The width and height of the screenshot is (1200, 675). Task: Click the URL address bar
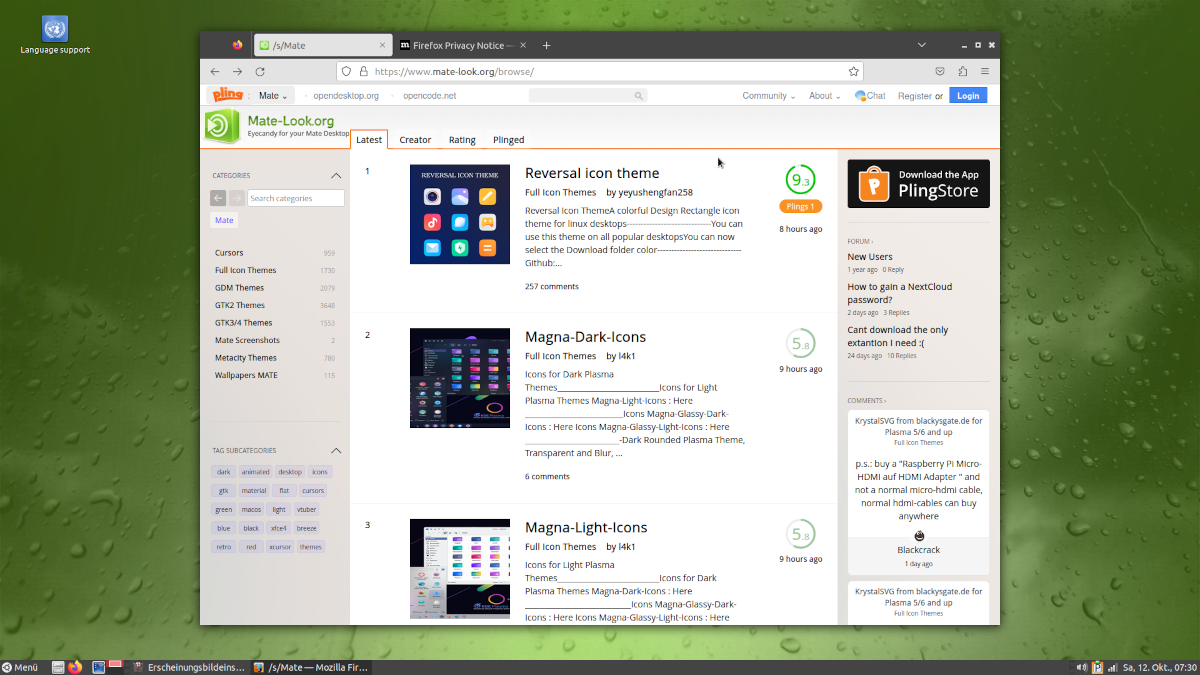600,72
